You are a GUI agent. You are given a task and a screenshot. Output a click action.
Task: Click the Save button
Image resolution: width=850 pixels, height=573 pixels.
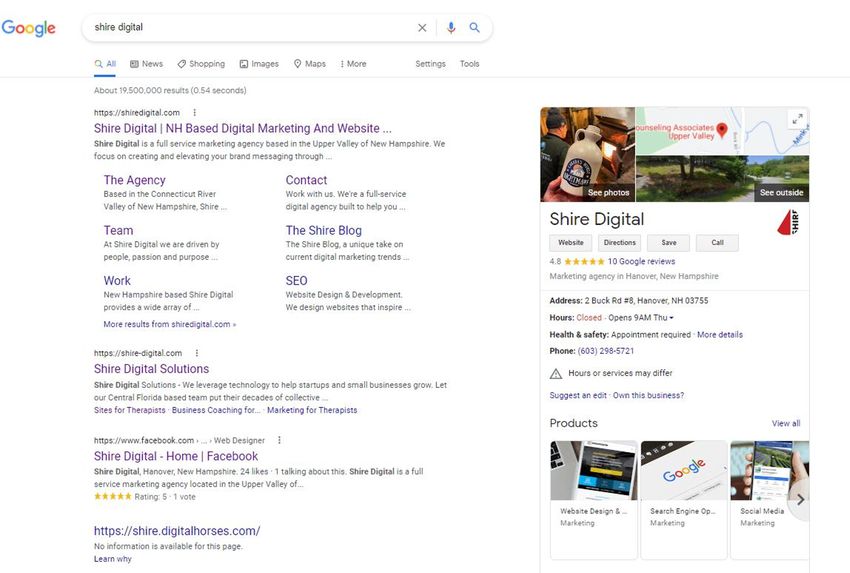[669, 243]
